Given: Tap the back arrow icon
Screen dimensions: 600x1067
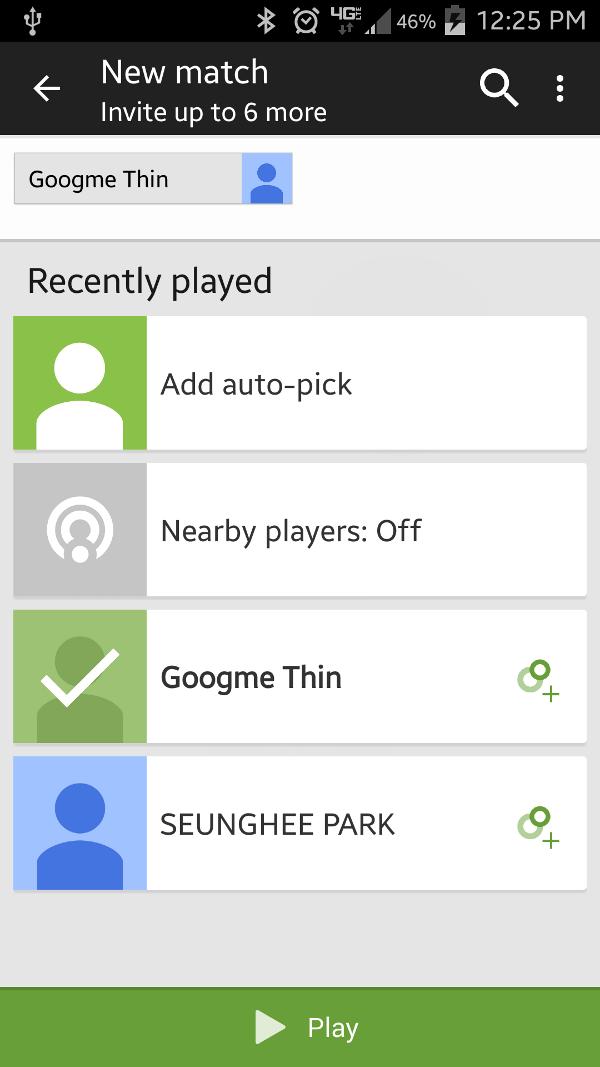Looking at the screenshot, I should (47, 89).
